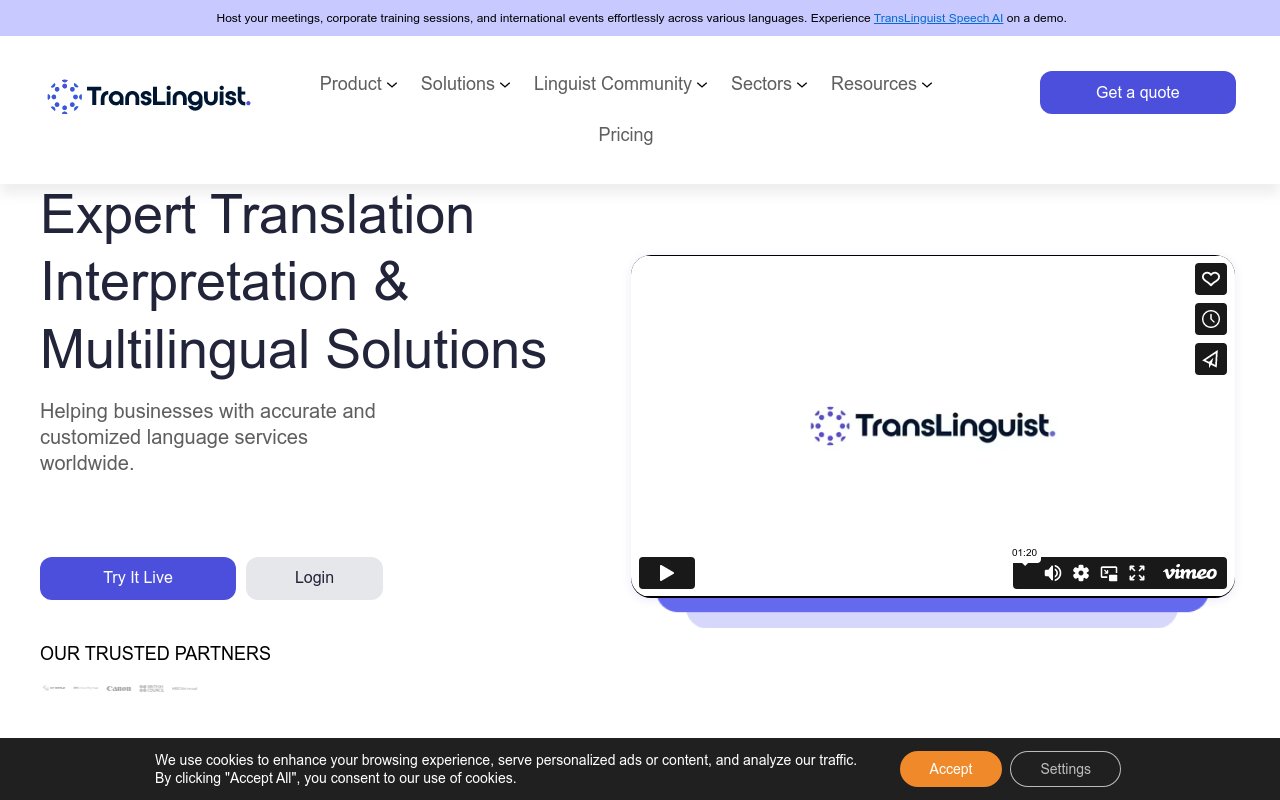Image resolution: width=1280 pixels, height=800 pixels.
Task: Expand the Product dropdown menu
Action: coord(358,84)
